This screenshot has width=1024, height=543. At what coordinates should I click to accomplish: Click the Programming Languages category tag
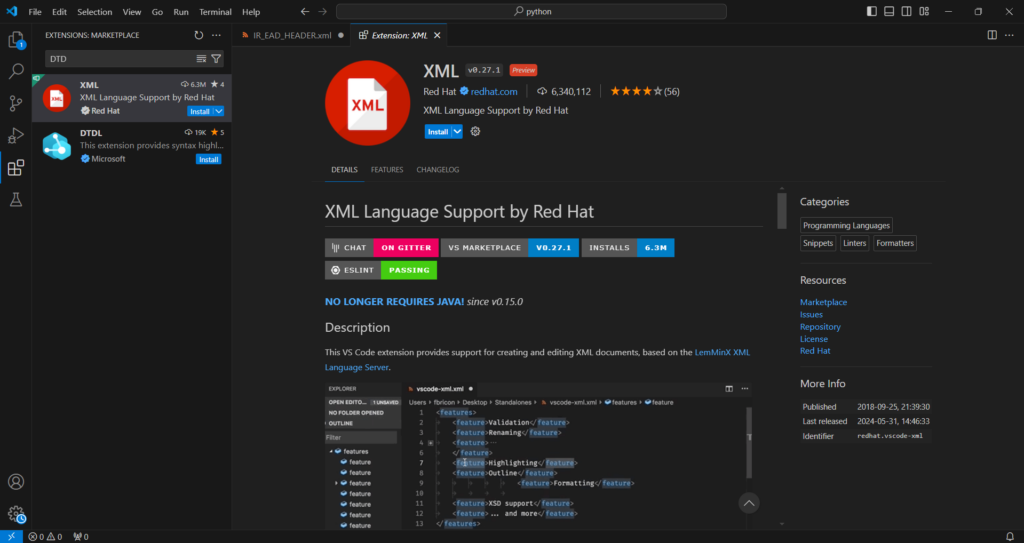[x=846, y=225]
